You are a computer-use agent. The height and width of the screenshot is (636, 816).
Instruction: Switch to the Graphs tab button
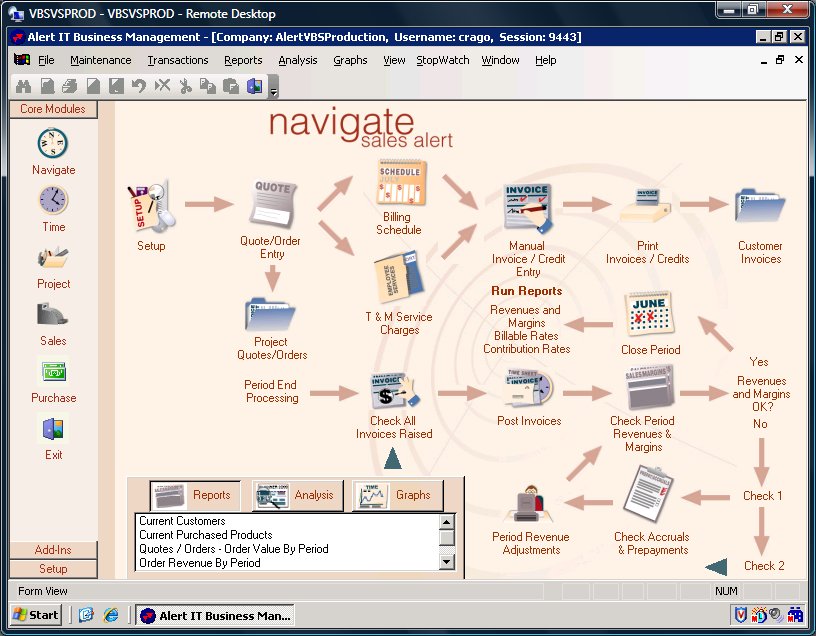(x=398, y=495)
